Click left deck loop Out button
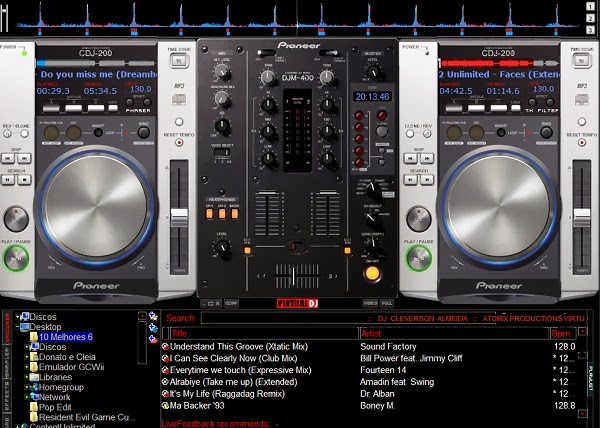The image size is (600, 428). click(73, 133)
